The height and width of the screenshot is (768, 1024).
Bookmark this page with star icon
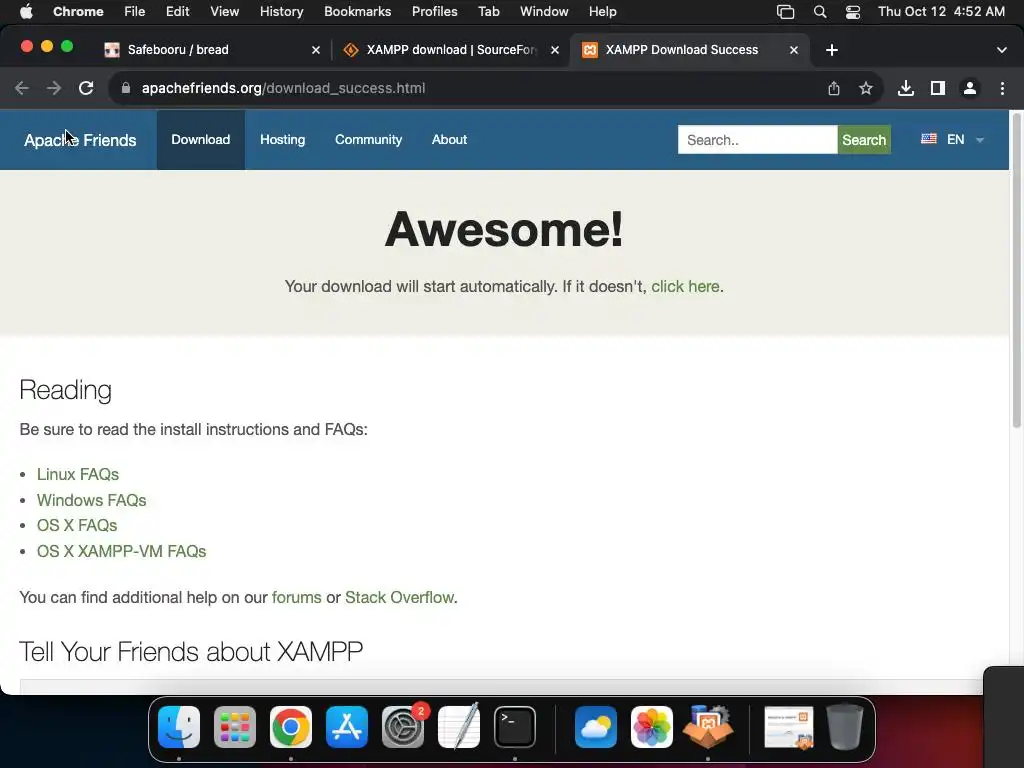point(866,88)
